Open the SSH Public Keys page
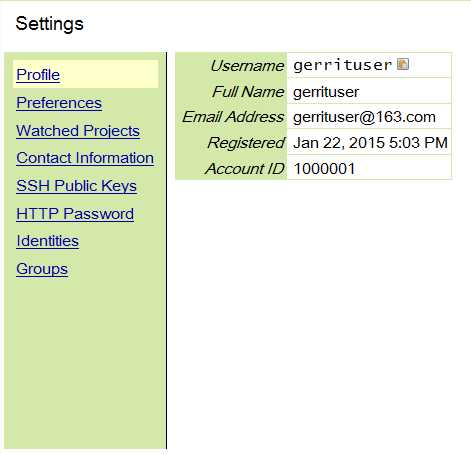 (76, 186)
